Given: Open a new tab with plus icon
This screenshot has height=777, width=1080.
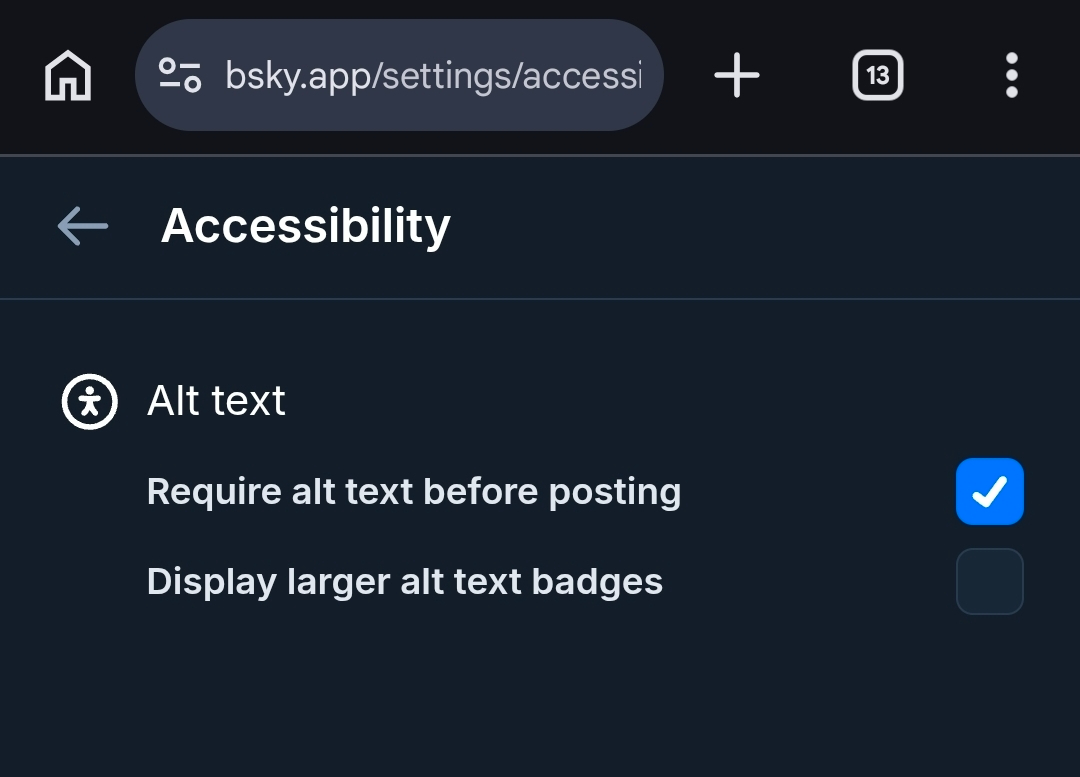Looking at the screenshot, I should point(737,76).
